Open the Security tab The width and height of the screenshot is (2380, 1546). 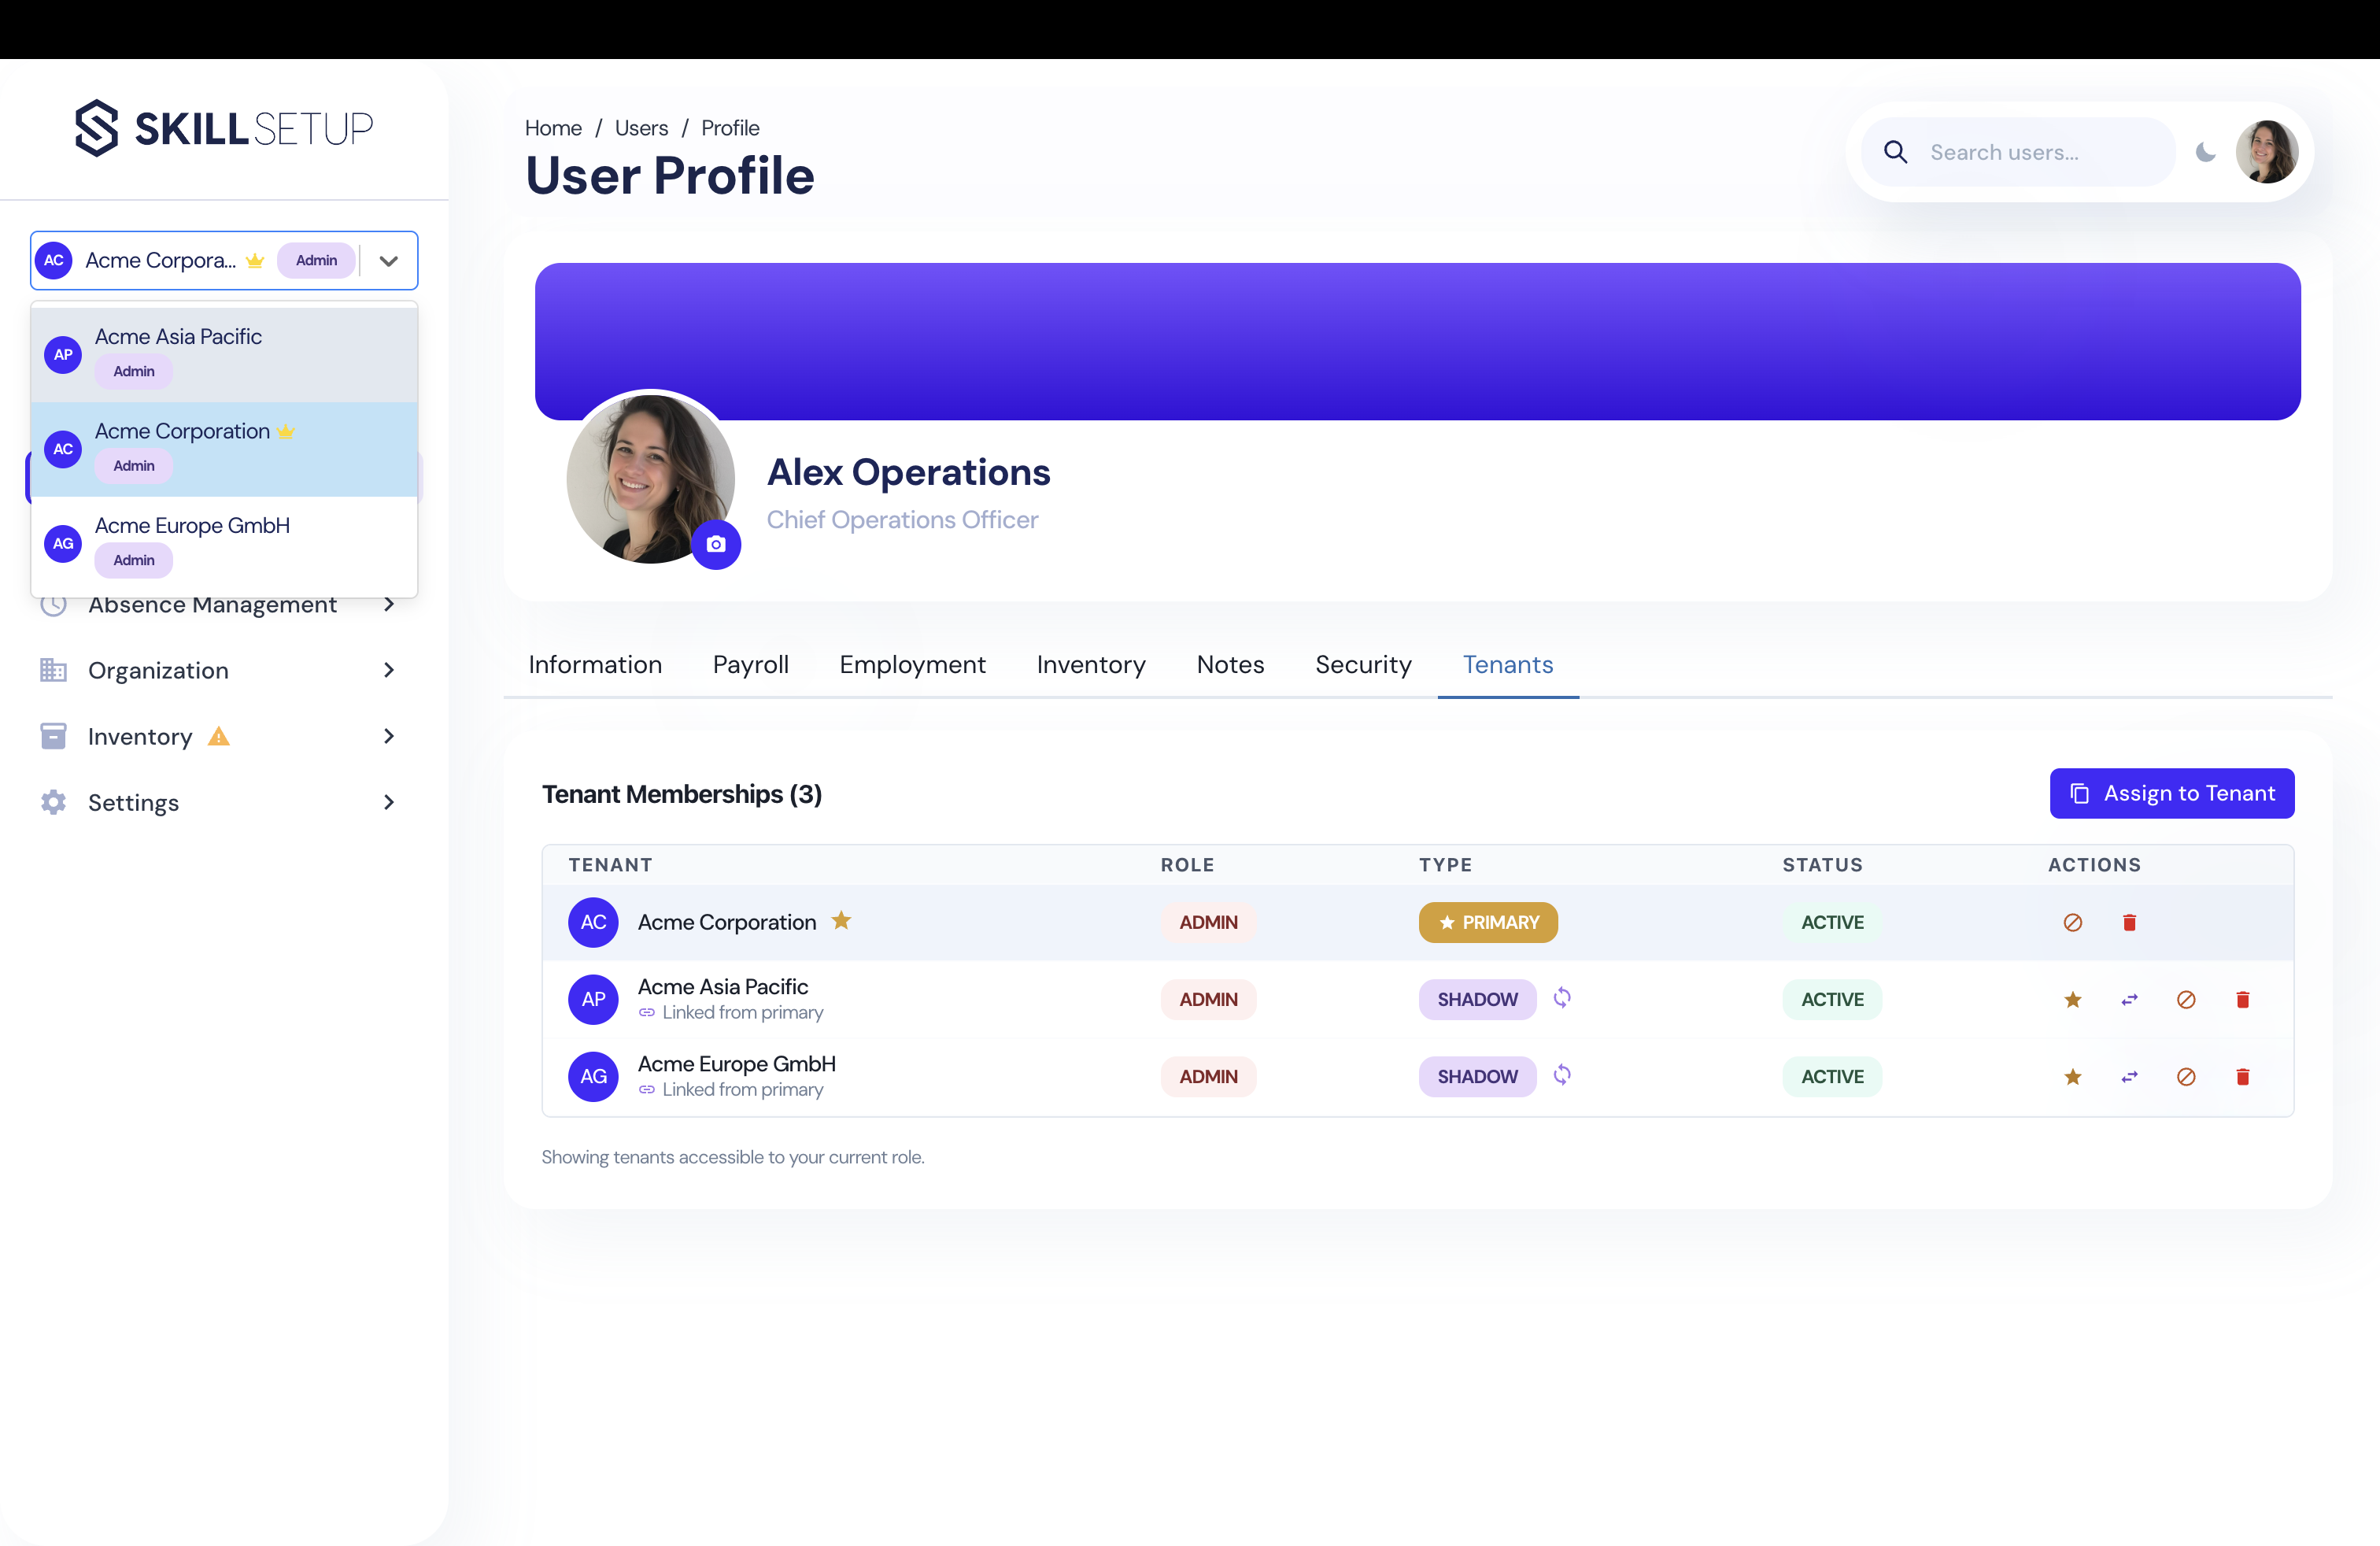pyautogui.click(x=1363, y=664)
